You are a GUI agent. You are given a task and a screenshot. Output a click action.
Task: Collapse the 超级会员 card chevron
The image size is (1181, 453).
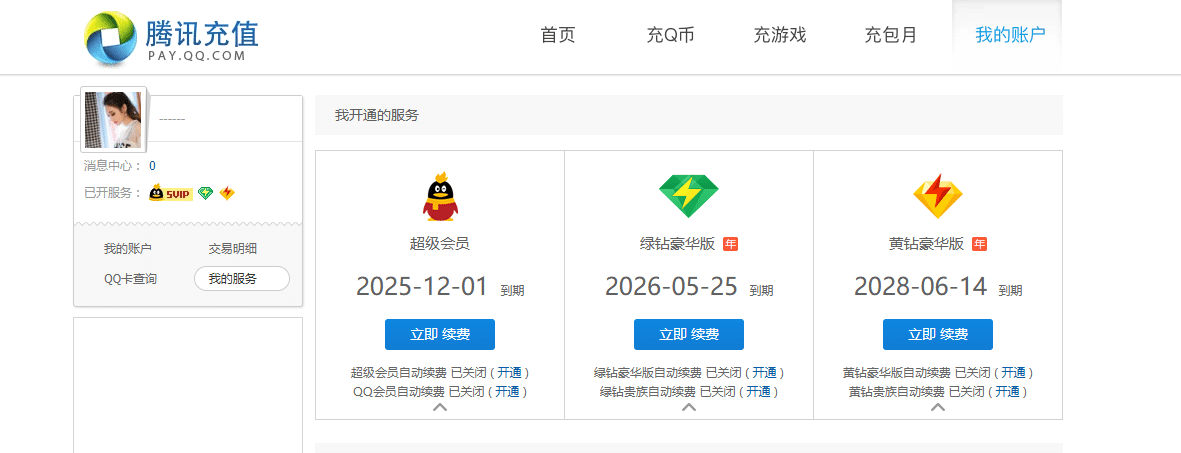click(x=440, y=407)
